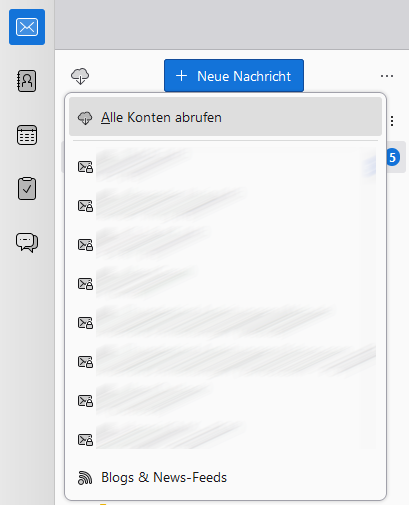Fetch mail for third account entry
This screenshot has width=409, height=505.
click(x=225, y=245)
